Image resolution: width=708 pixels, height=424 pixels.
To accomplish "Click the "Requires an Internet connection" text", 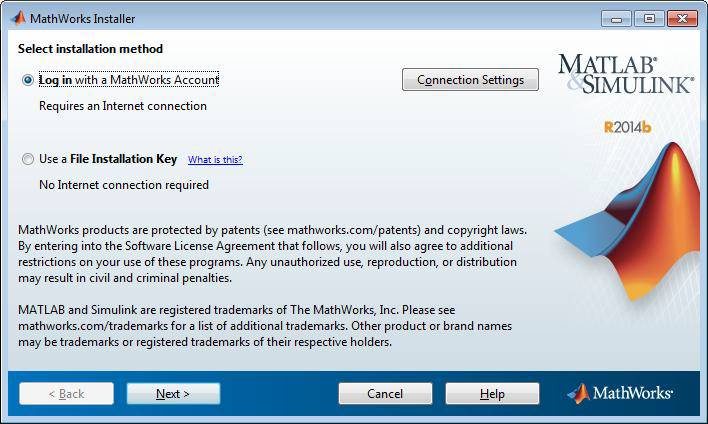I will click(x=123, y=106).
